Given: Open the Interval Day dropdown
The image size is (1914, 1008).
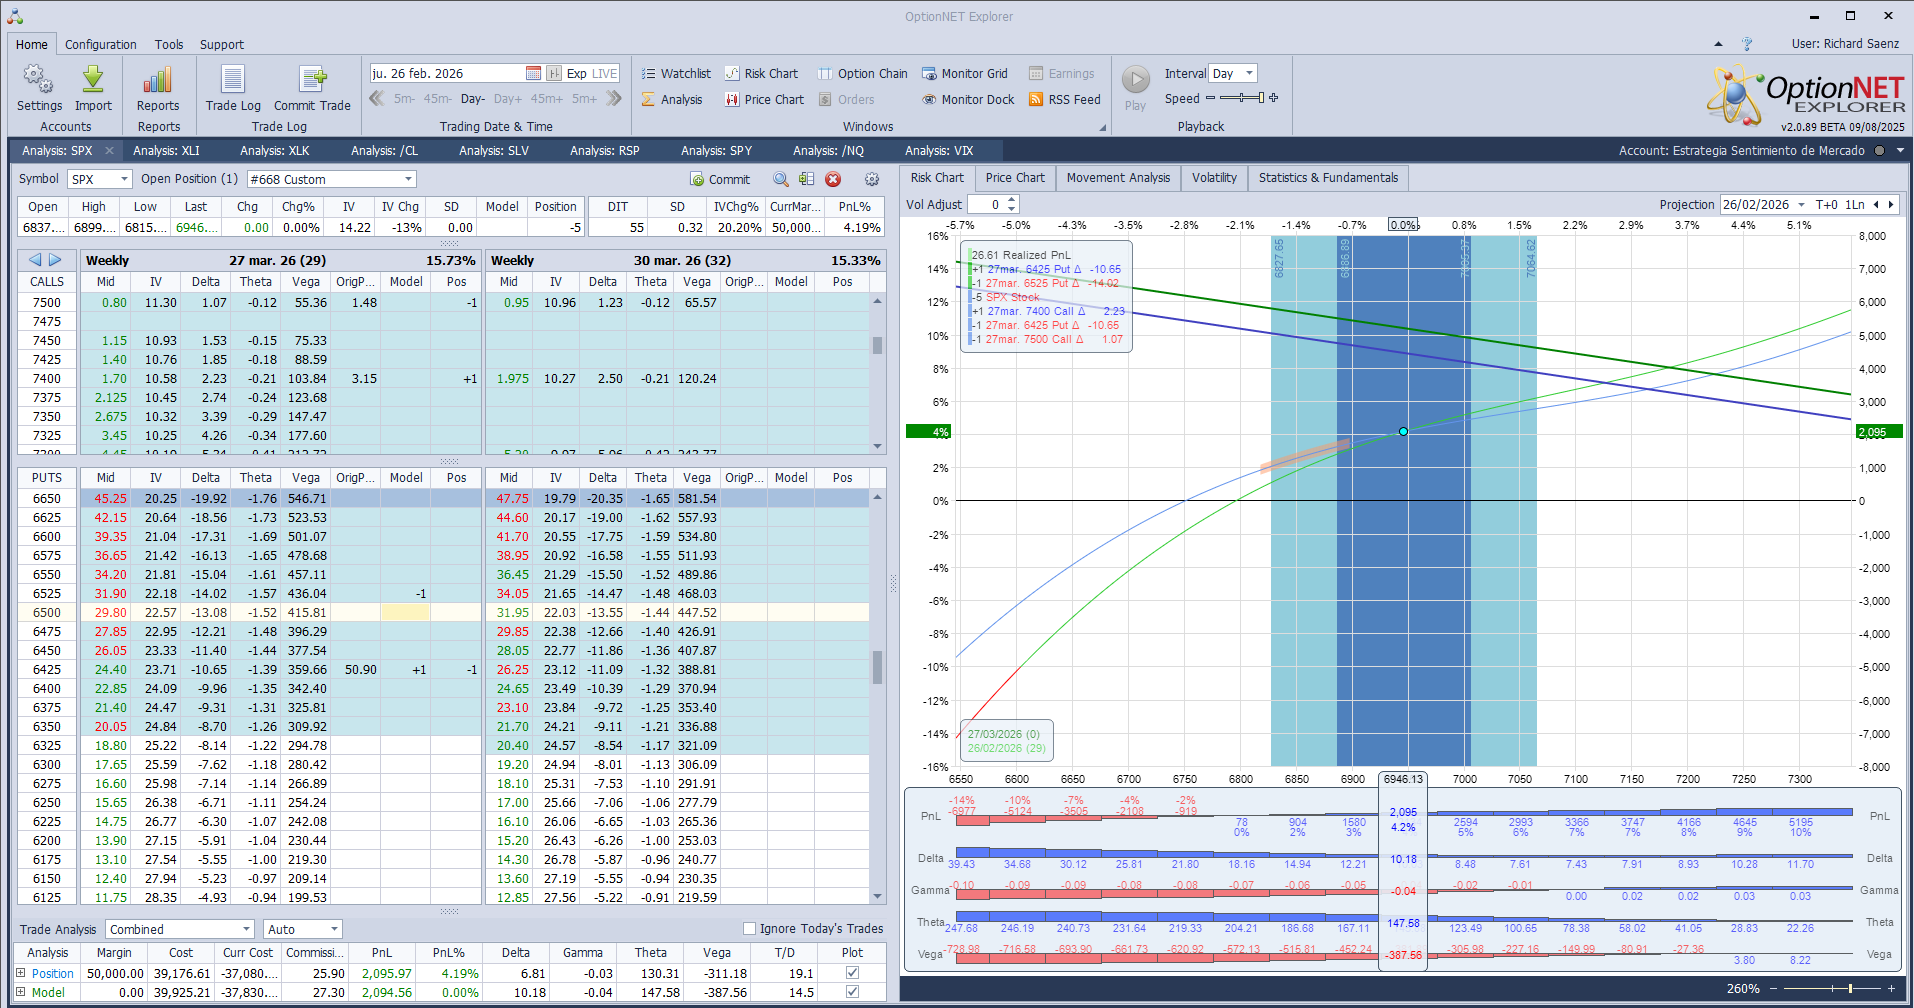Looking at the screenshot, I should pyautogui.click(x=1249, y=73).
